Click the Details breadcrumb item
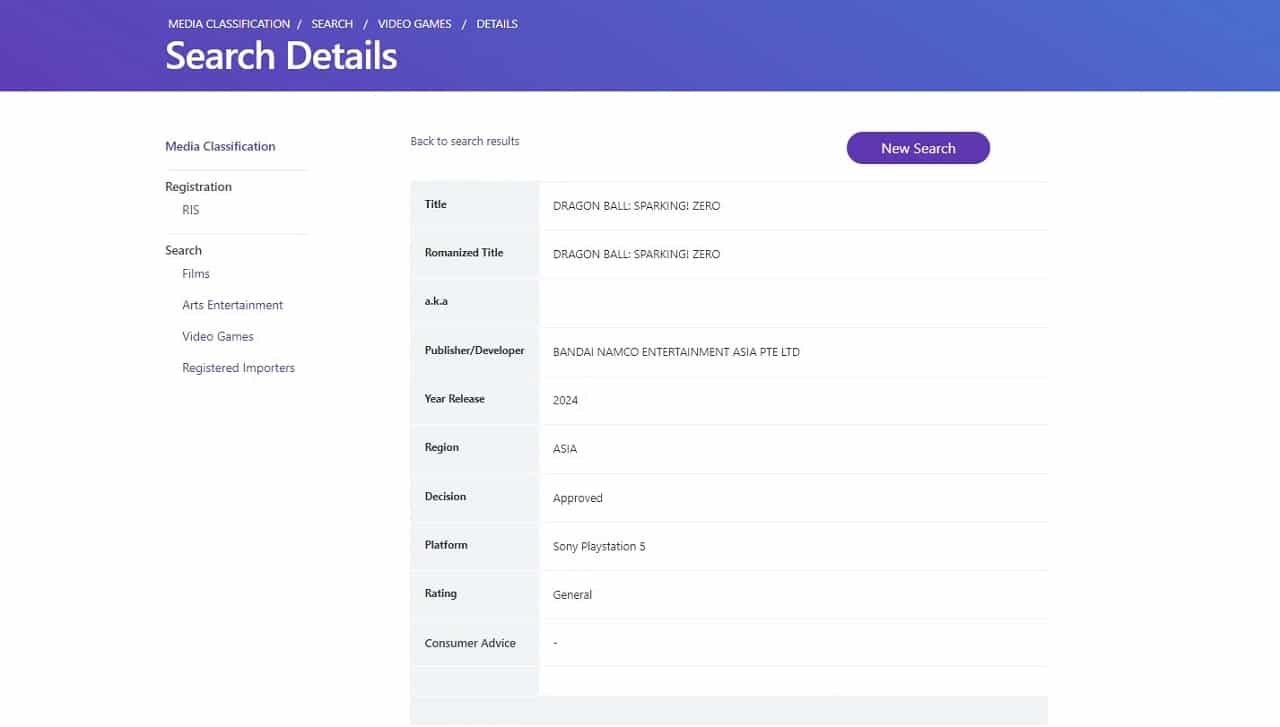 click(x=497, y=23)
